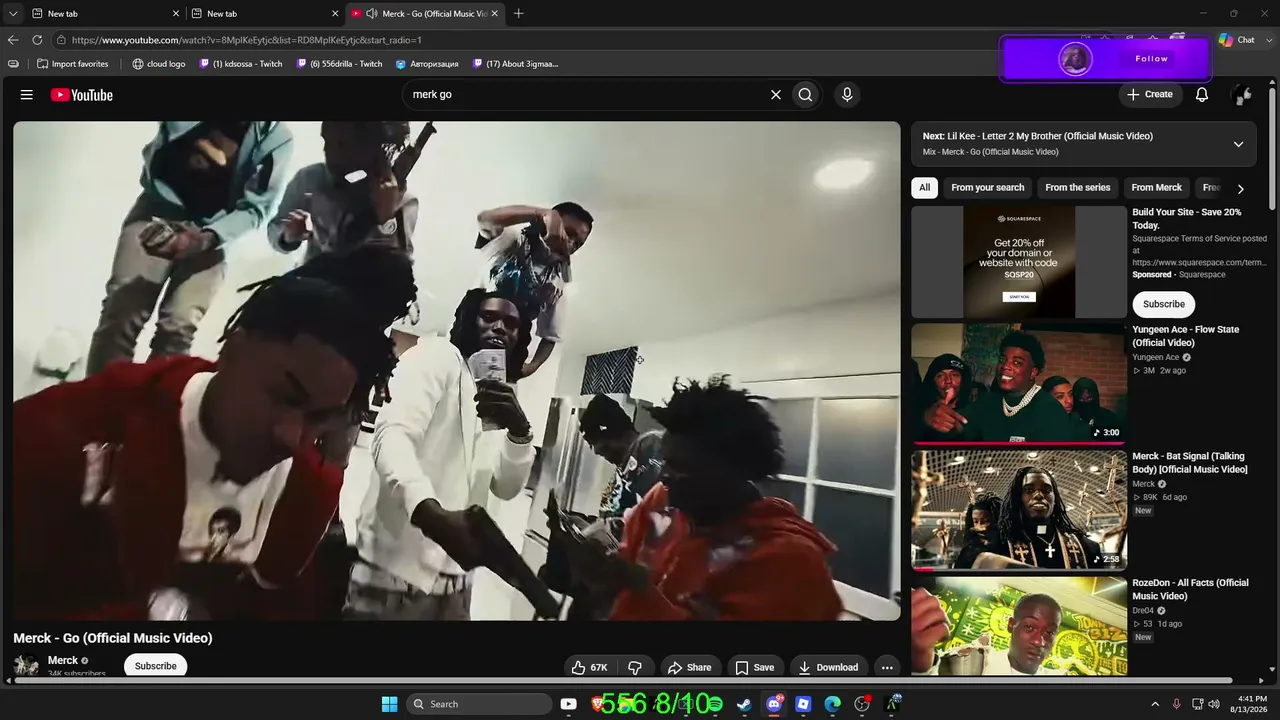Open a new browser tab
Viewport: 1280px width, 720px height.
[x=518, y=14]
